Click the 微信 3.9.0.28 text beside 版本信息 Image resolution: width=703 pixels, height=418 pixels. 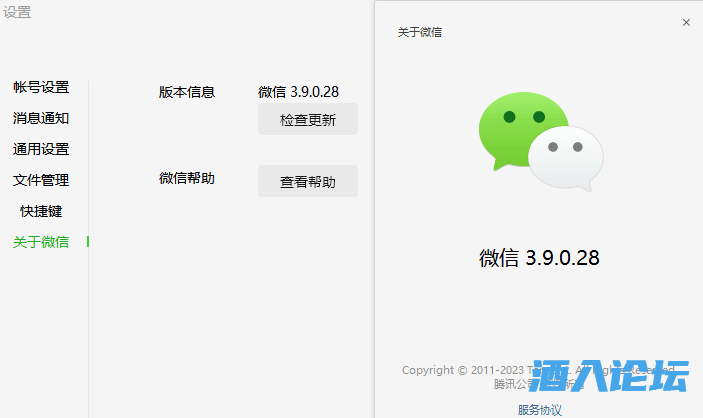click(298, 92)
